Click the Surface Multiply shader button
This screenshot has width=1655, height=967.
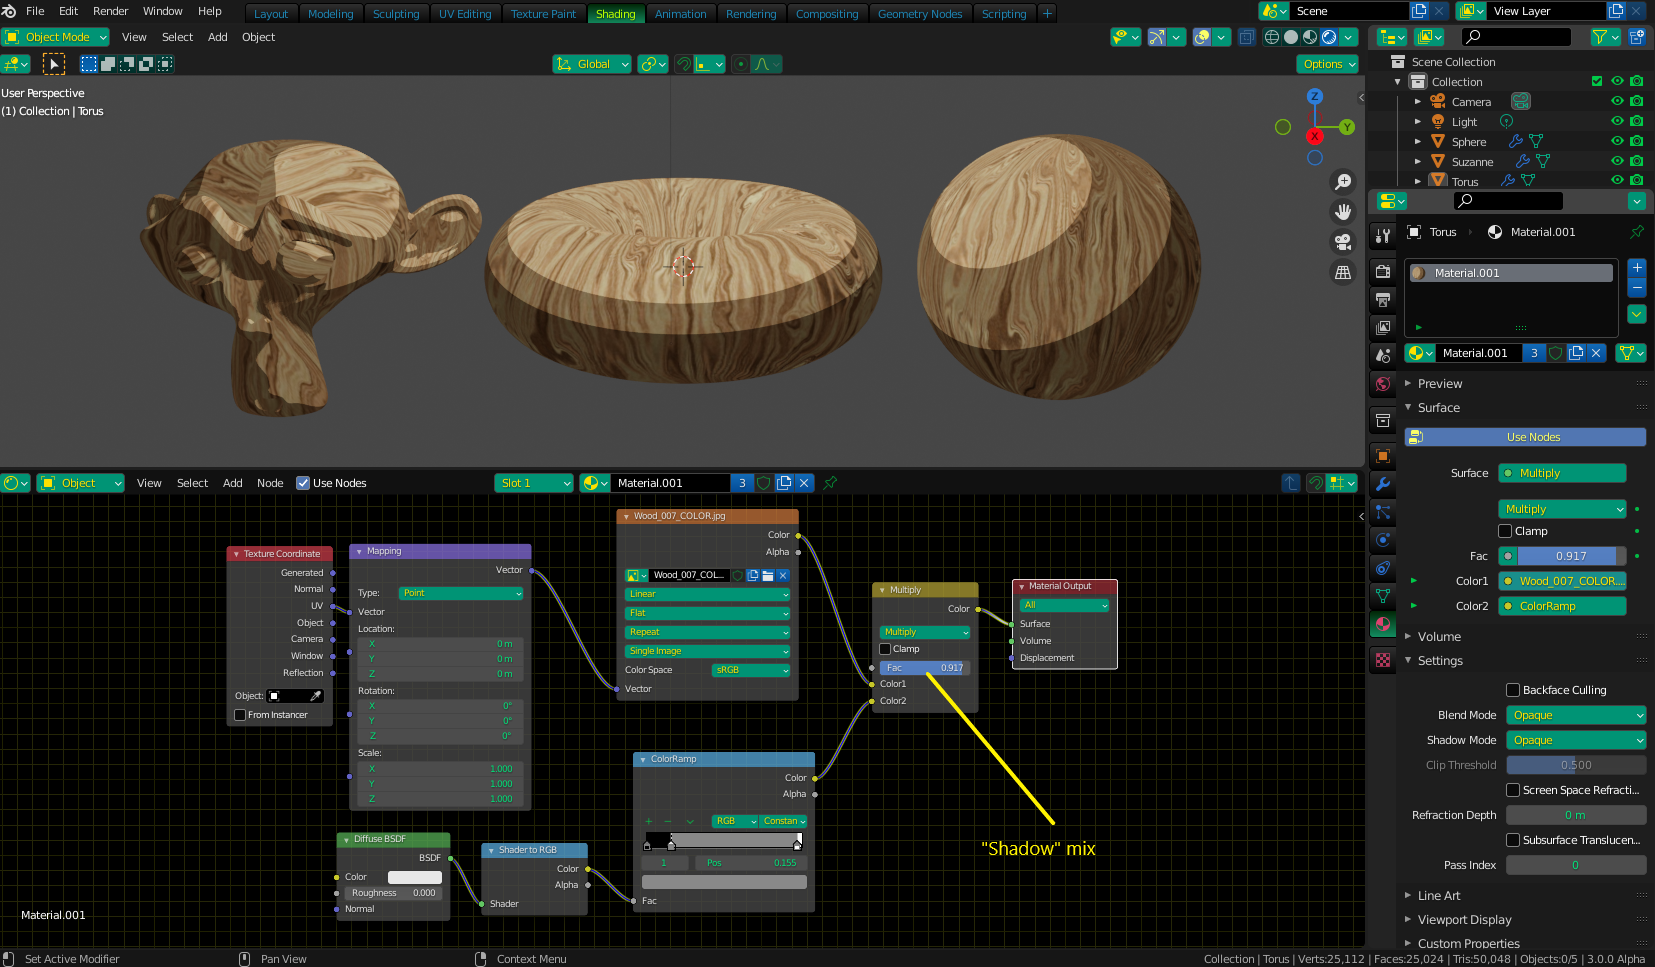pos(1562,473)
